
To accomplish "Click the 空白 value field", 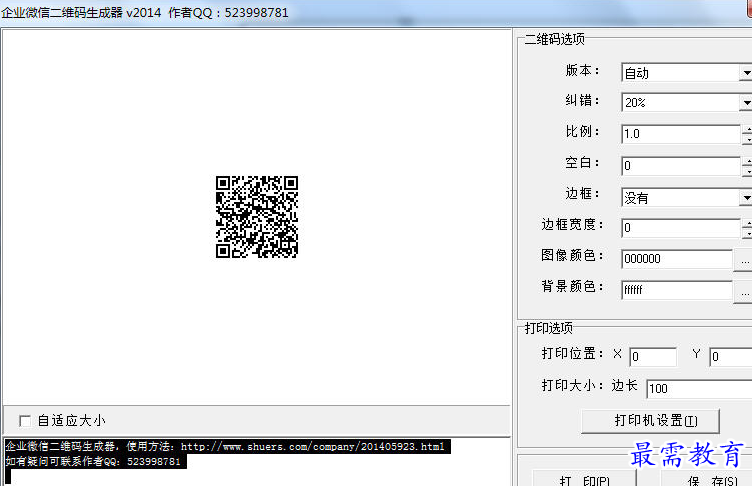I will point(681,166).
